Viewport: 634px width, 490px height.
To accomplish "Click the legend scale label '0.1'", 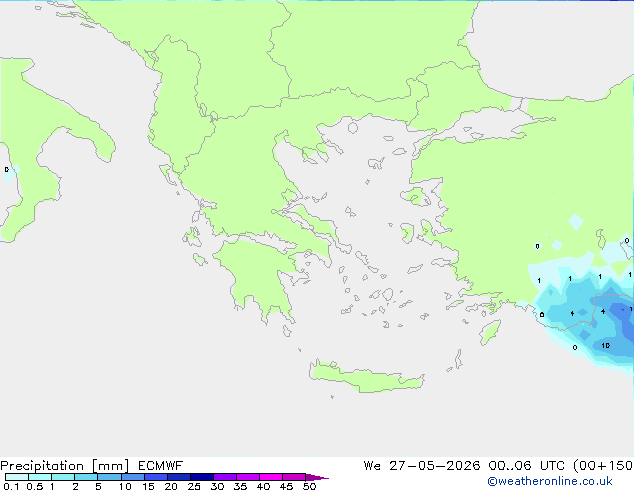I will pyautogui.click(x=11, y=486).
